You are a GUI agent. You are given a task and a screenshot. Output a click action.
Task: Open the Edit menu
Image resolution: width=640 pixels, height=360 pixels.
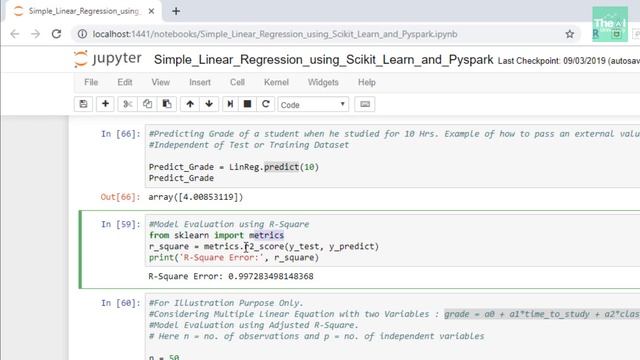point(125,82)
